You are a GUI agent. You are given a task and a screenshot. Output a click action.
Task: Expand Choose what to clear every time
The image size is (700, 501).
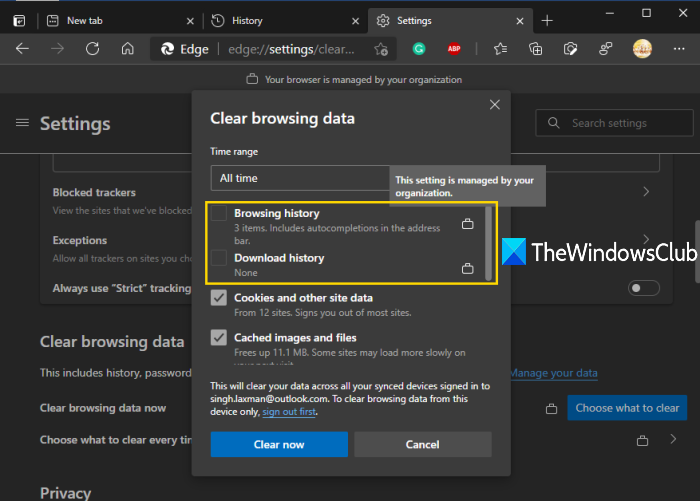click(672, 440)
